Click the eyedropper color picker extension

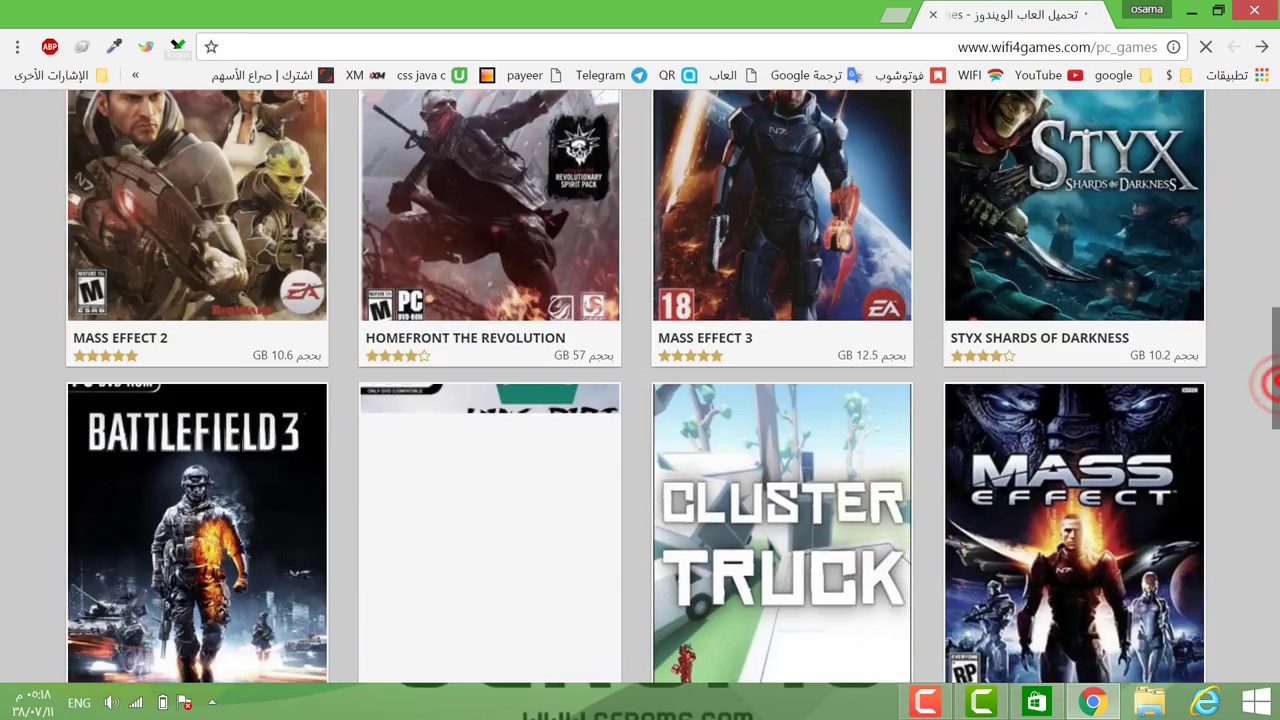point(114,47)
